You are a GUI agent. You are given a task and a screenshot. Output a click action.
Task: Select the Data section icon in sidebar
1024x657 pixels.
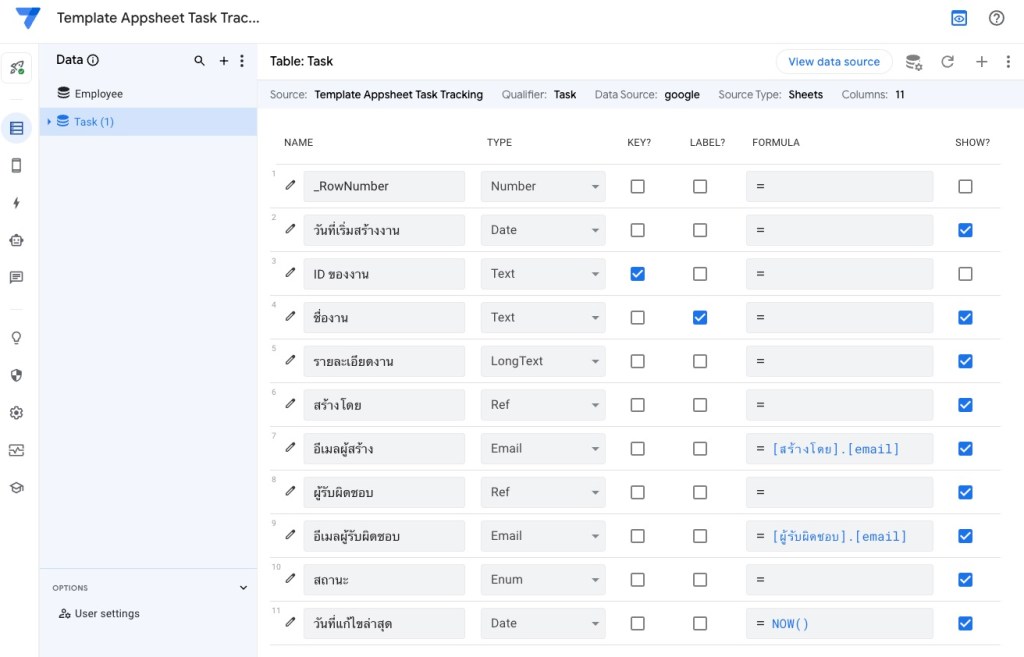[17, 128]
